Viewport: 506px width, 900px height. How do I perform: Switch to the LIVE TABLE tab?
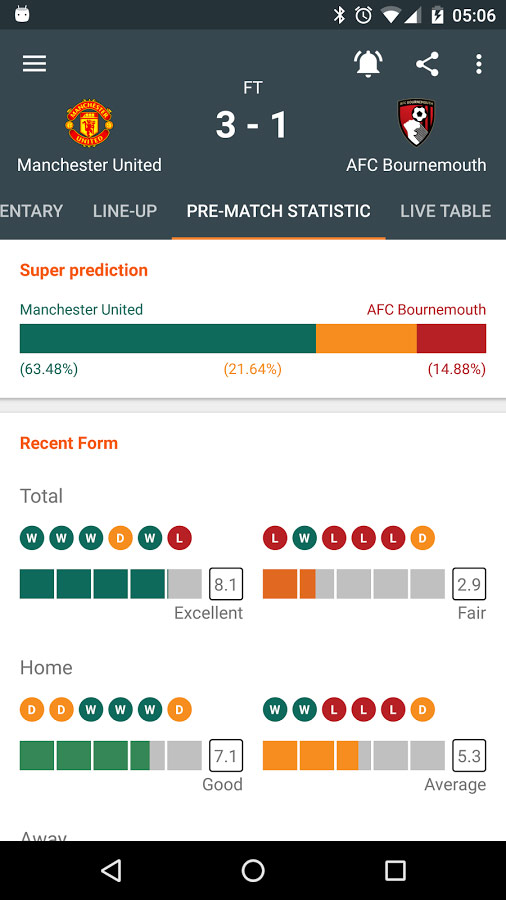(446, 211)
